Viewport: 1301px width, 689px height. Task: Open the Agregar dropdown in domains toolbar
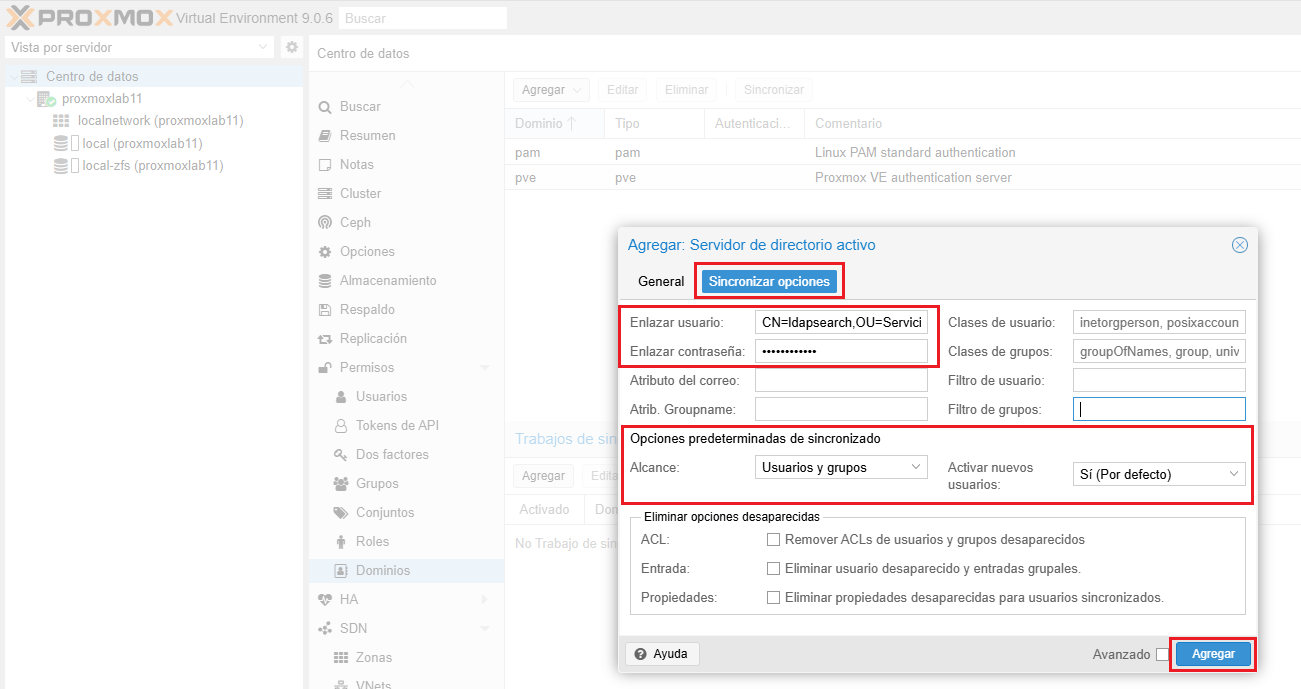pyautogui.click(x=552, y=89)
